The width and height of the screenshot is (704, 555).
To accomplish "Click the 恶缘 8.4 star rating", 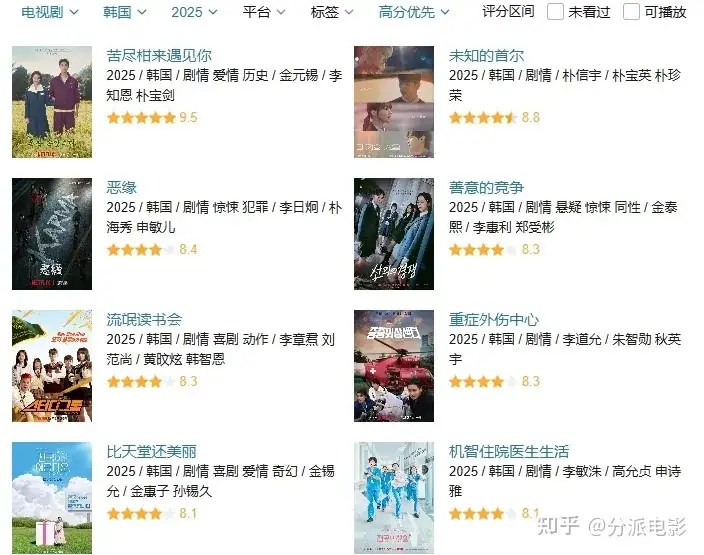I will click(152, 250).
